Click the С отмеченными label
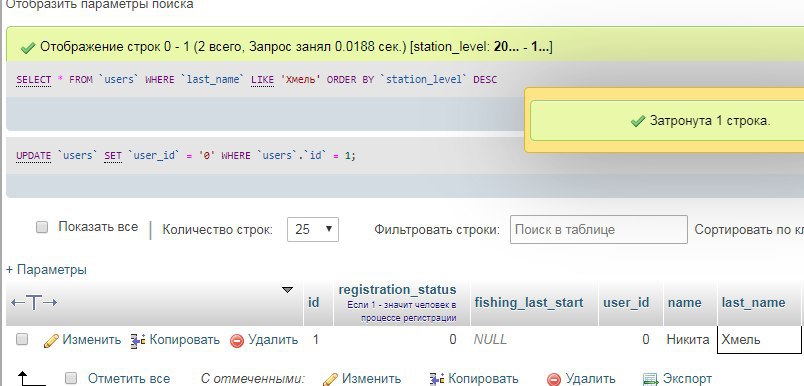Image resolution: width=804 pixels, height=386 pixels. tap(253, 379)
